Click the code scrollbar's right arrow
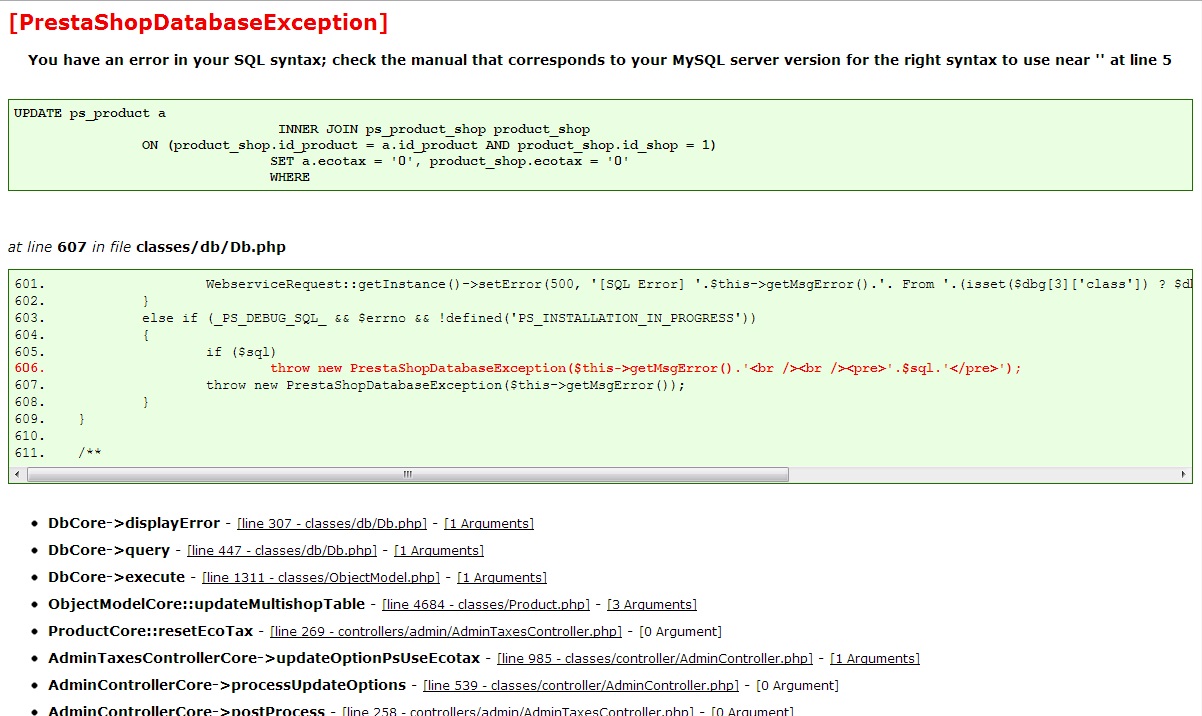 1184,474
